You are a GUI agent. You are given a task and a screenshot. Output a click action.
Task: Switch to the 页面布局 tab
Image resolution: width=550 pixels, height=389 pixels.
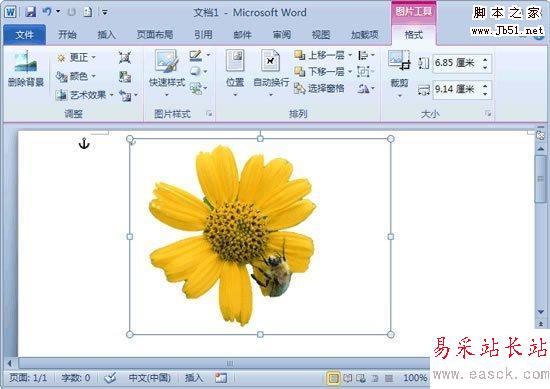(155, 34)
